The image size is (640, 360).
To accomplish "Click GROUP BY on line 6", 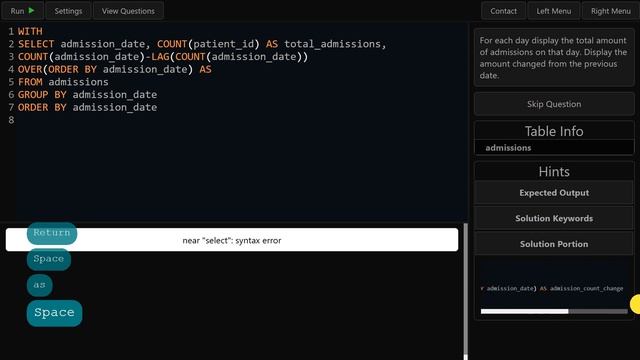I will click(x=42, y=95).
